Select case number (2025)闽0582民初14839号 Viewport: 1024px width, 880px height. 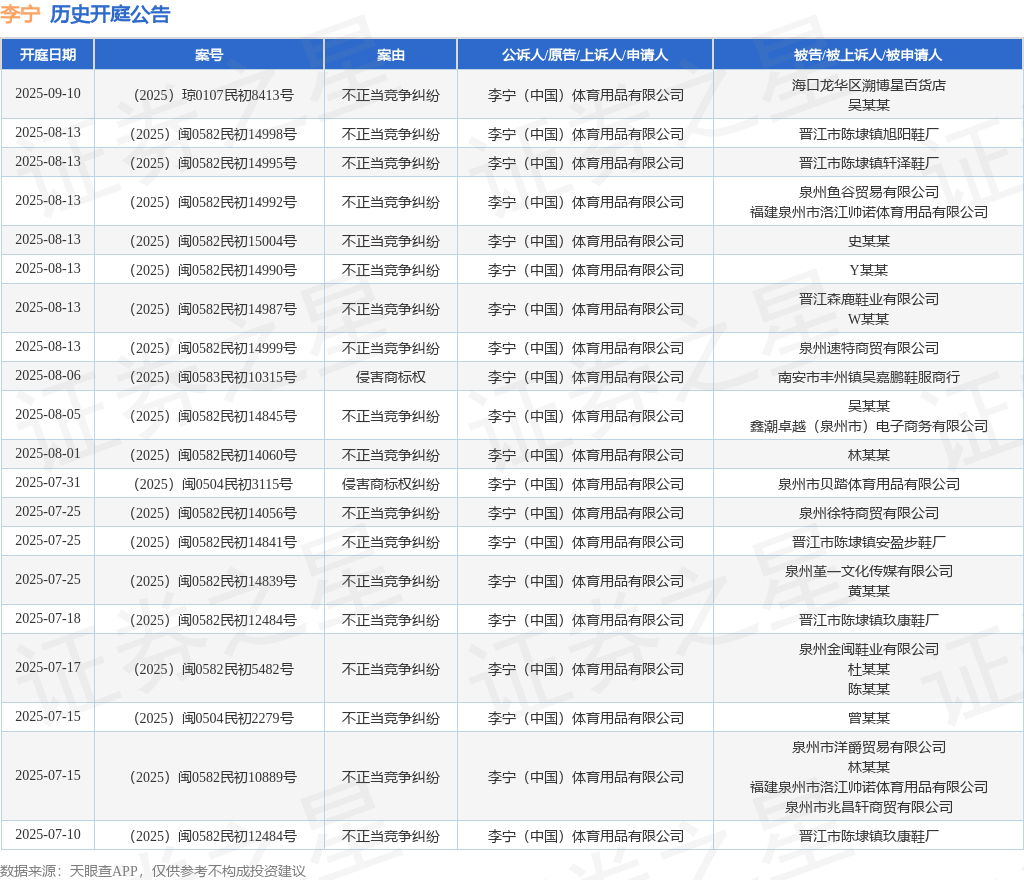click(213, 581)
